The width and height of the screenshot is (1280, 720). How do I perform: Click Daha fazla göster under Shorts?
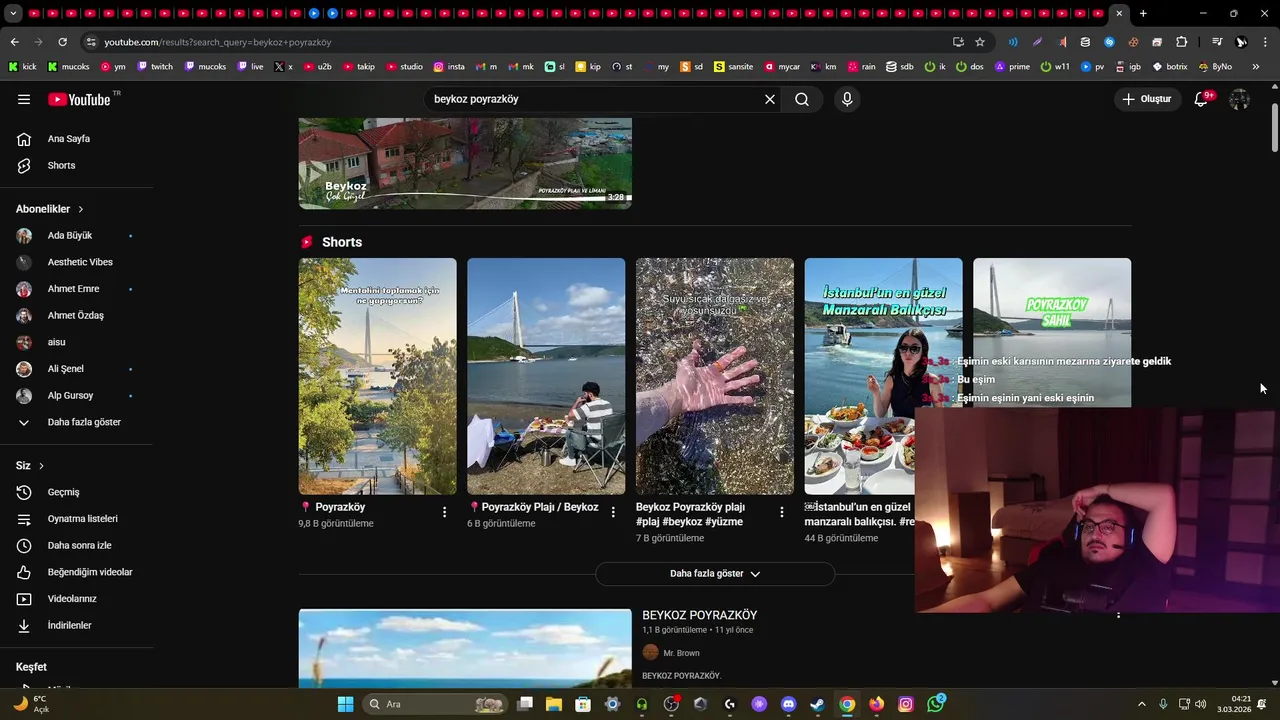pyautogui.click(x=715, y=574)
